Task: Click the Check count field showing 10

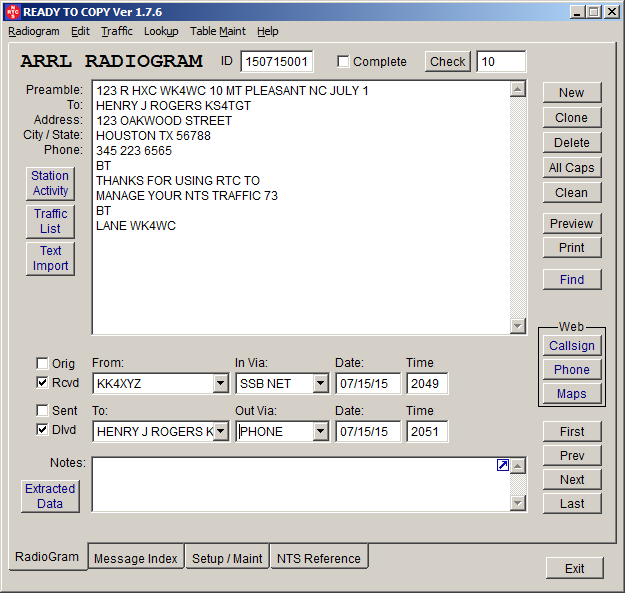Action: 501,61
